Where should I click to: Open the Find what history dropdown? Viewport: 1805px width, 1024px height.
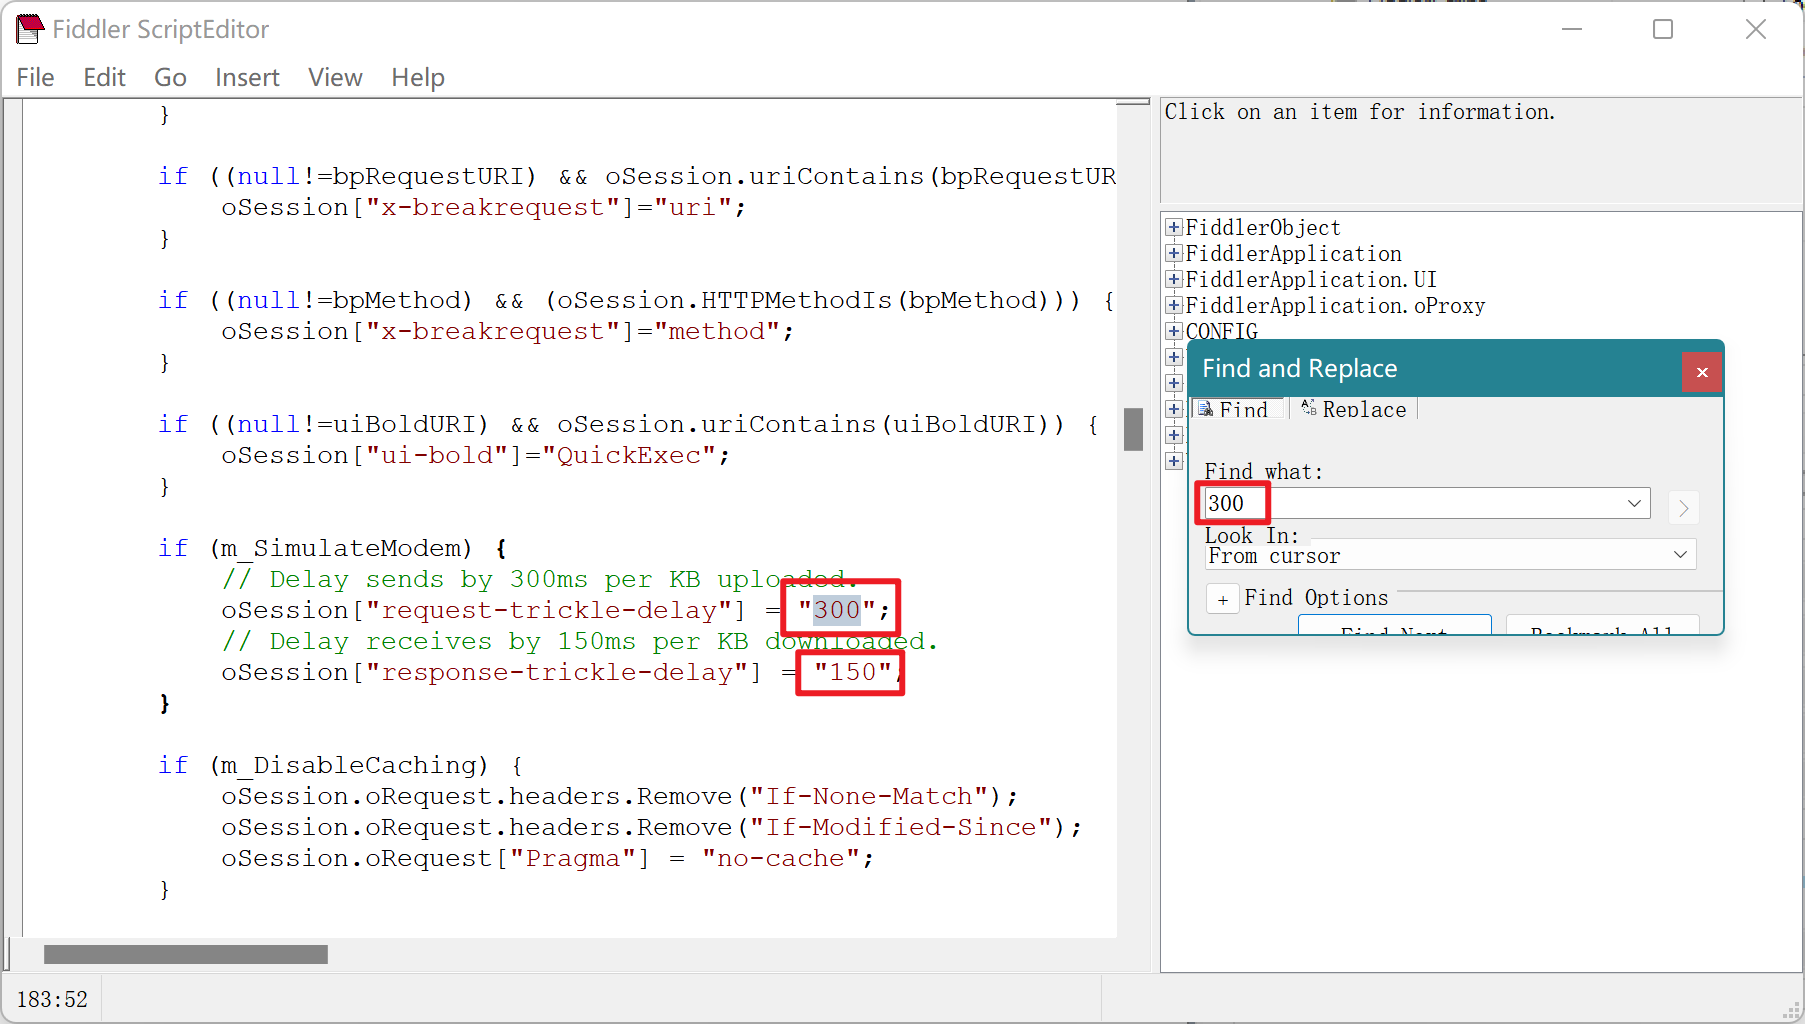(1634, 503)
